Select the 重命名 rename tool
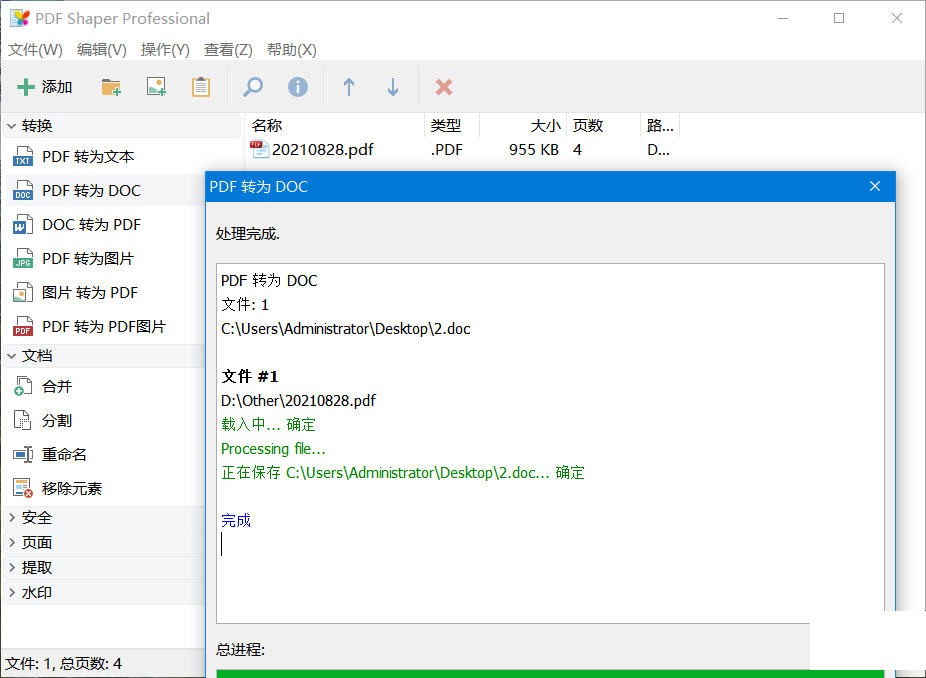Screen dimensions: 926x678 pos(106,455)
